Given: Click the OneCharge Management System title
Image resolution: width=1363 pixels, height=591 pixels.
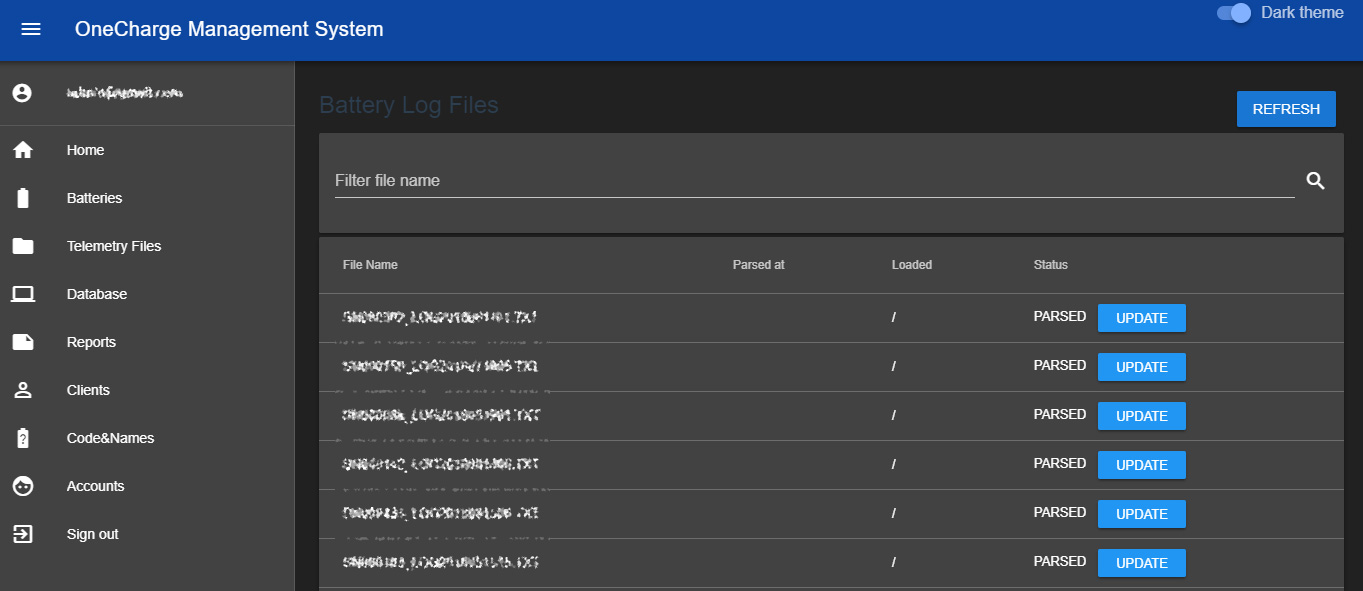Looking at the screenshot, I should tap(229, 29).
